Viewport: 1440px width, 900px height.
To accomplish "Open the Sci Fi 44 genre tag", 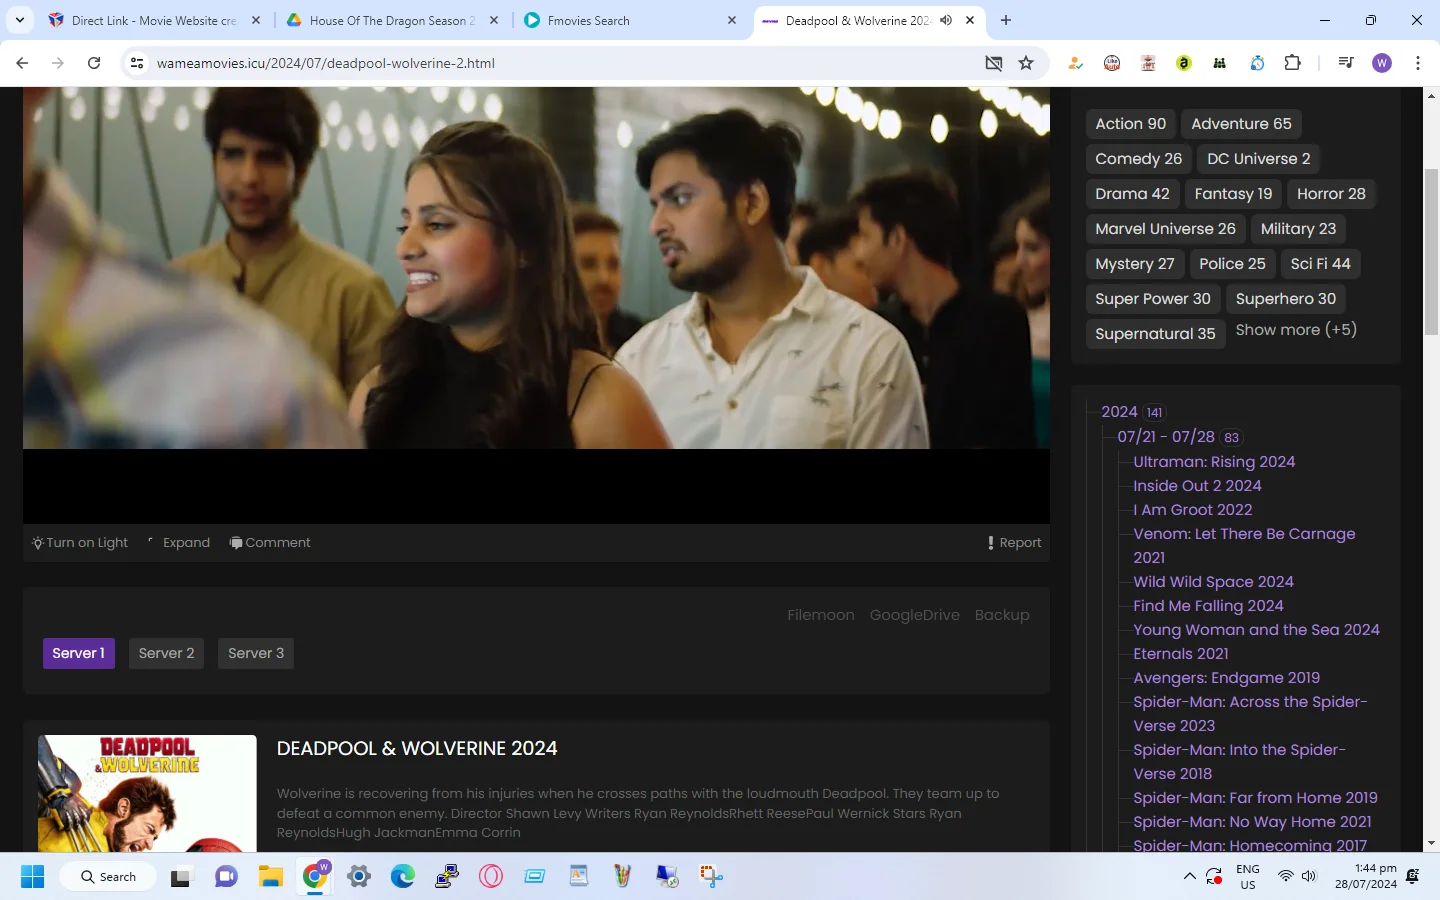I will [1321, 264].
